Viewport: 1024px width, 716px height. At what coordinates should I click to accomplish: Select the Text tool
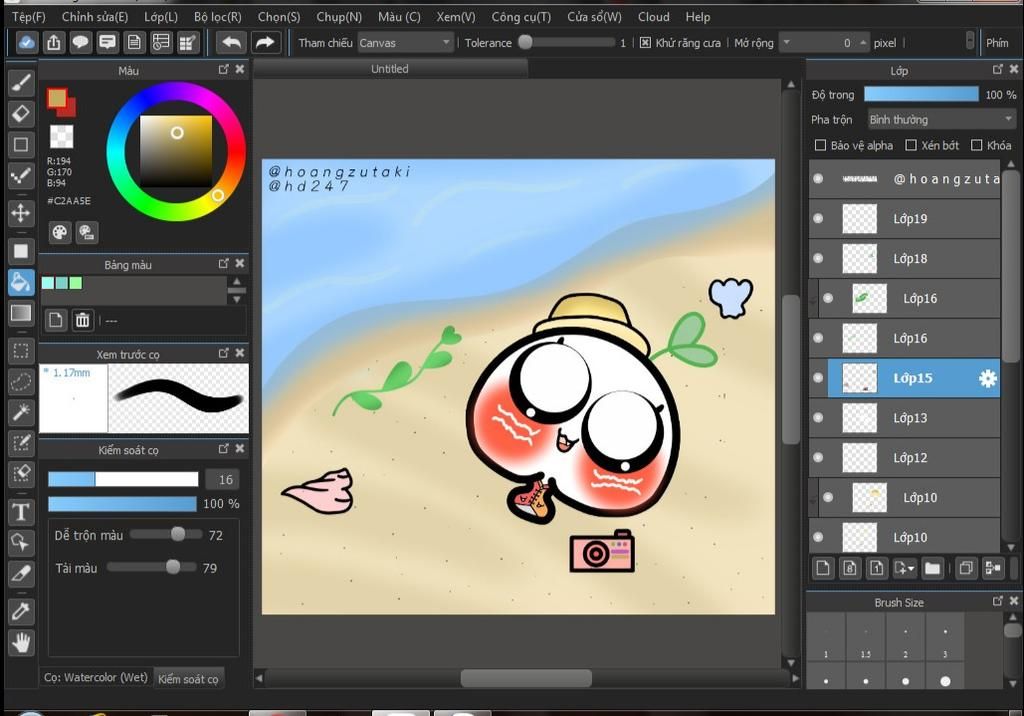point(21,512)
